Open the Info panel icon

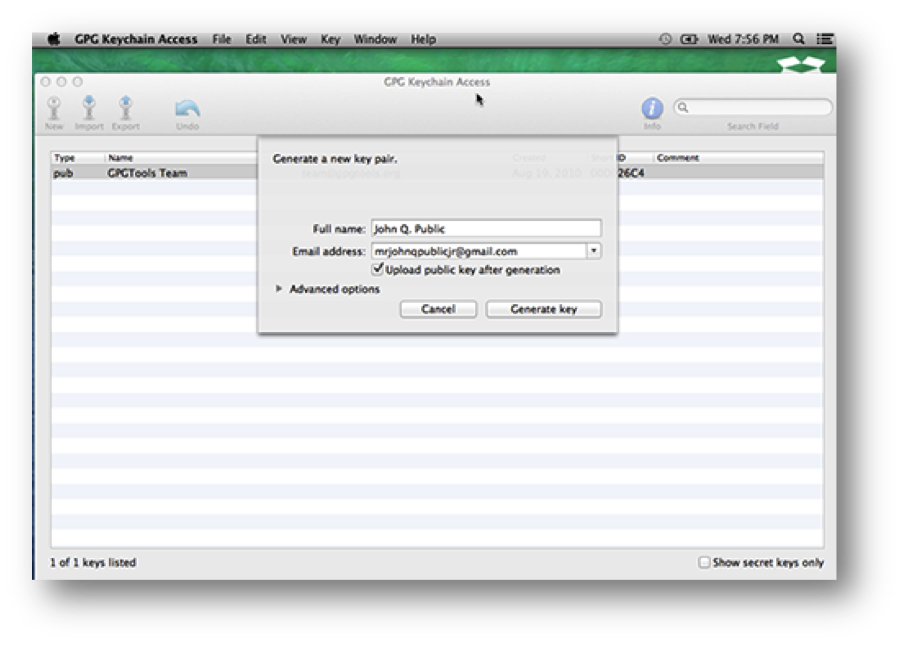click(x=652, y=108)
